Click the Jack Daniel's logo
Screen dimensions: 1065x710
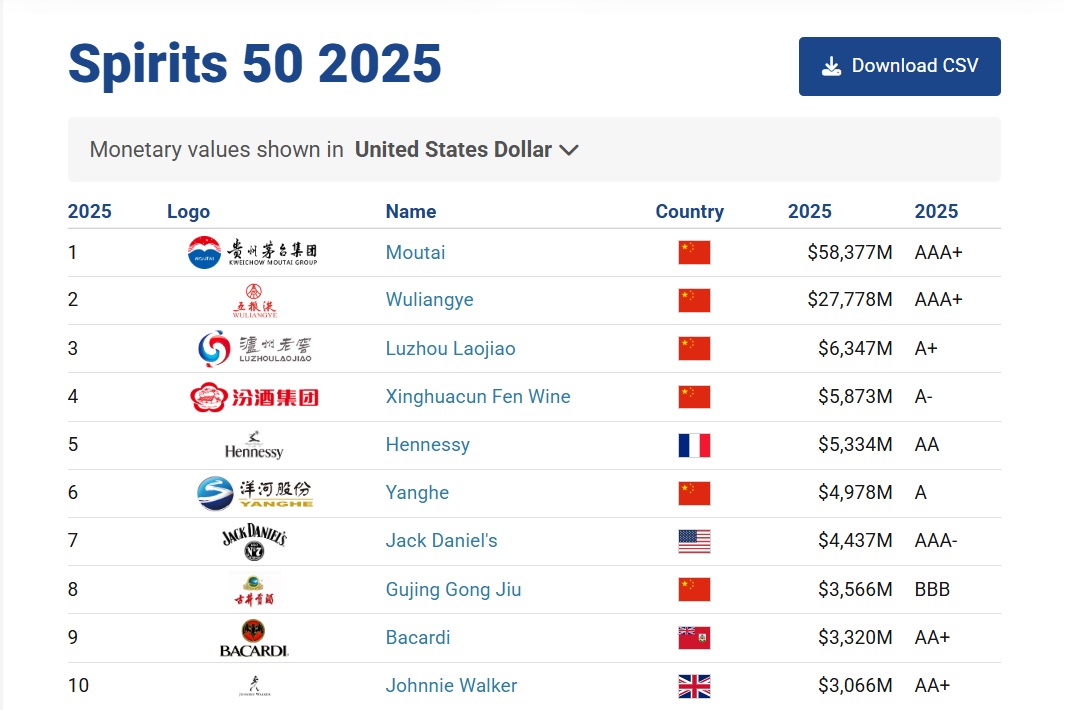click(x=254, y=541)
